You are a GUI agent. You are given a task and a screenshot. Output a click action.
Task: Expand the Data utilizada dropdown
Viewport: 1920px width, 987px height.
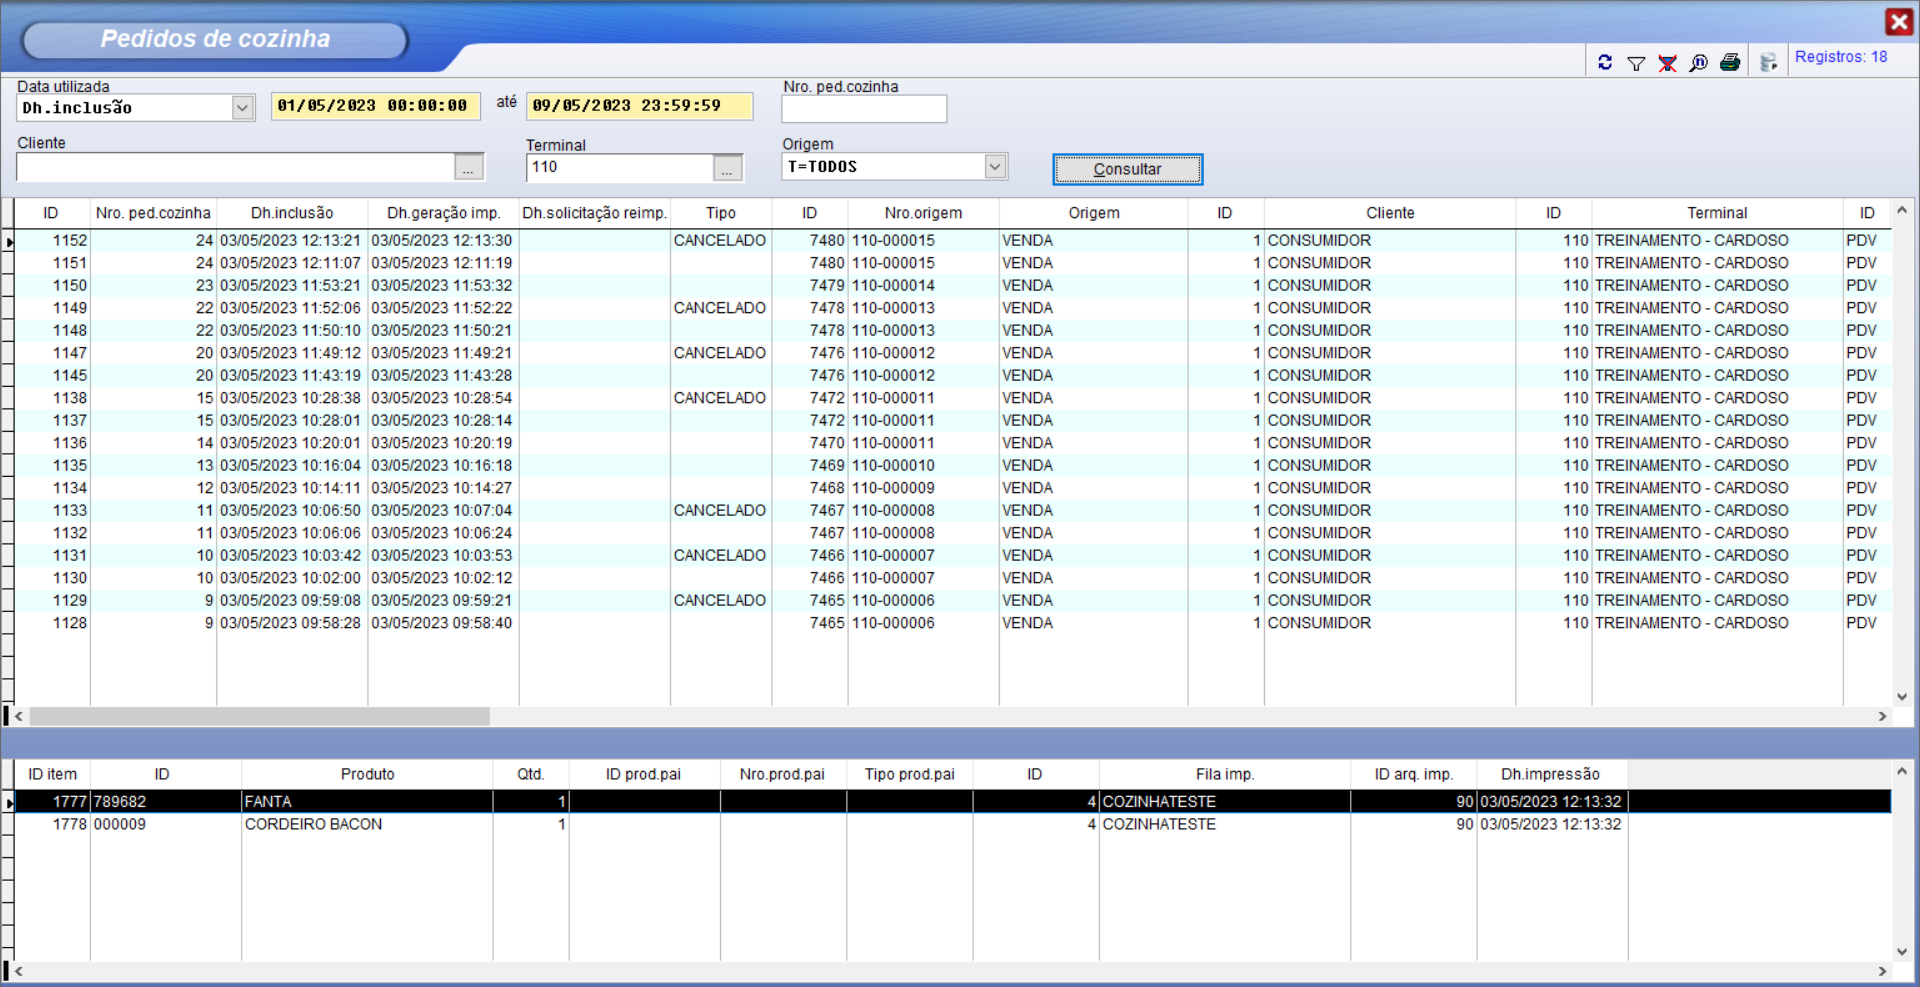243,108
